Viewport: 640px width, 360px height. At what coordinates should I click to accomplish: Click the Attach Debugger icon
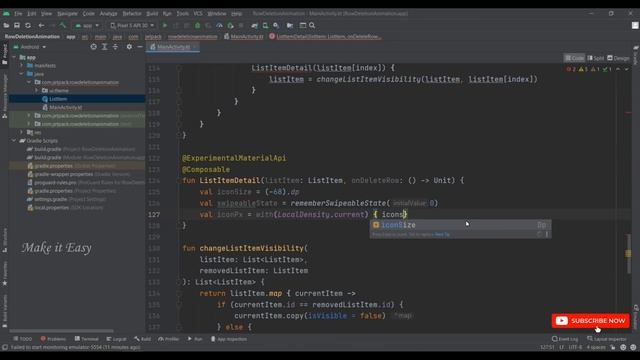click(x=230, y=25)
